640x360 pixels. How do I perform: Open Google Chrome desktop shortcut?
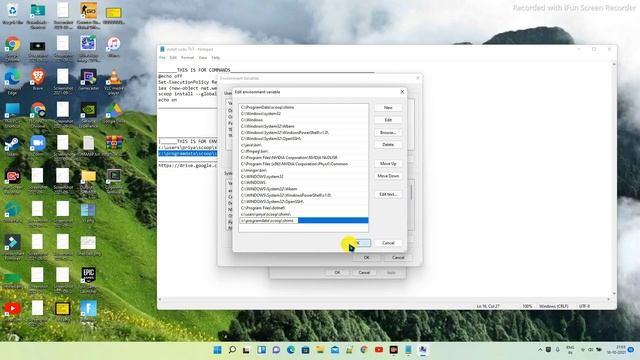point(12,47)
